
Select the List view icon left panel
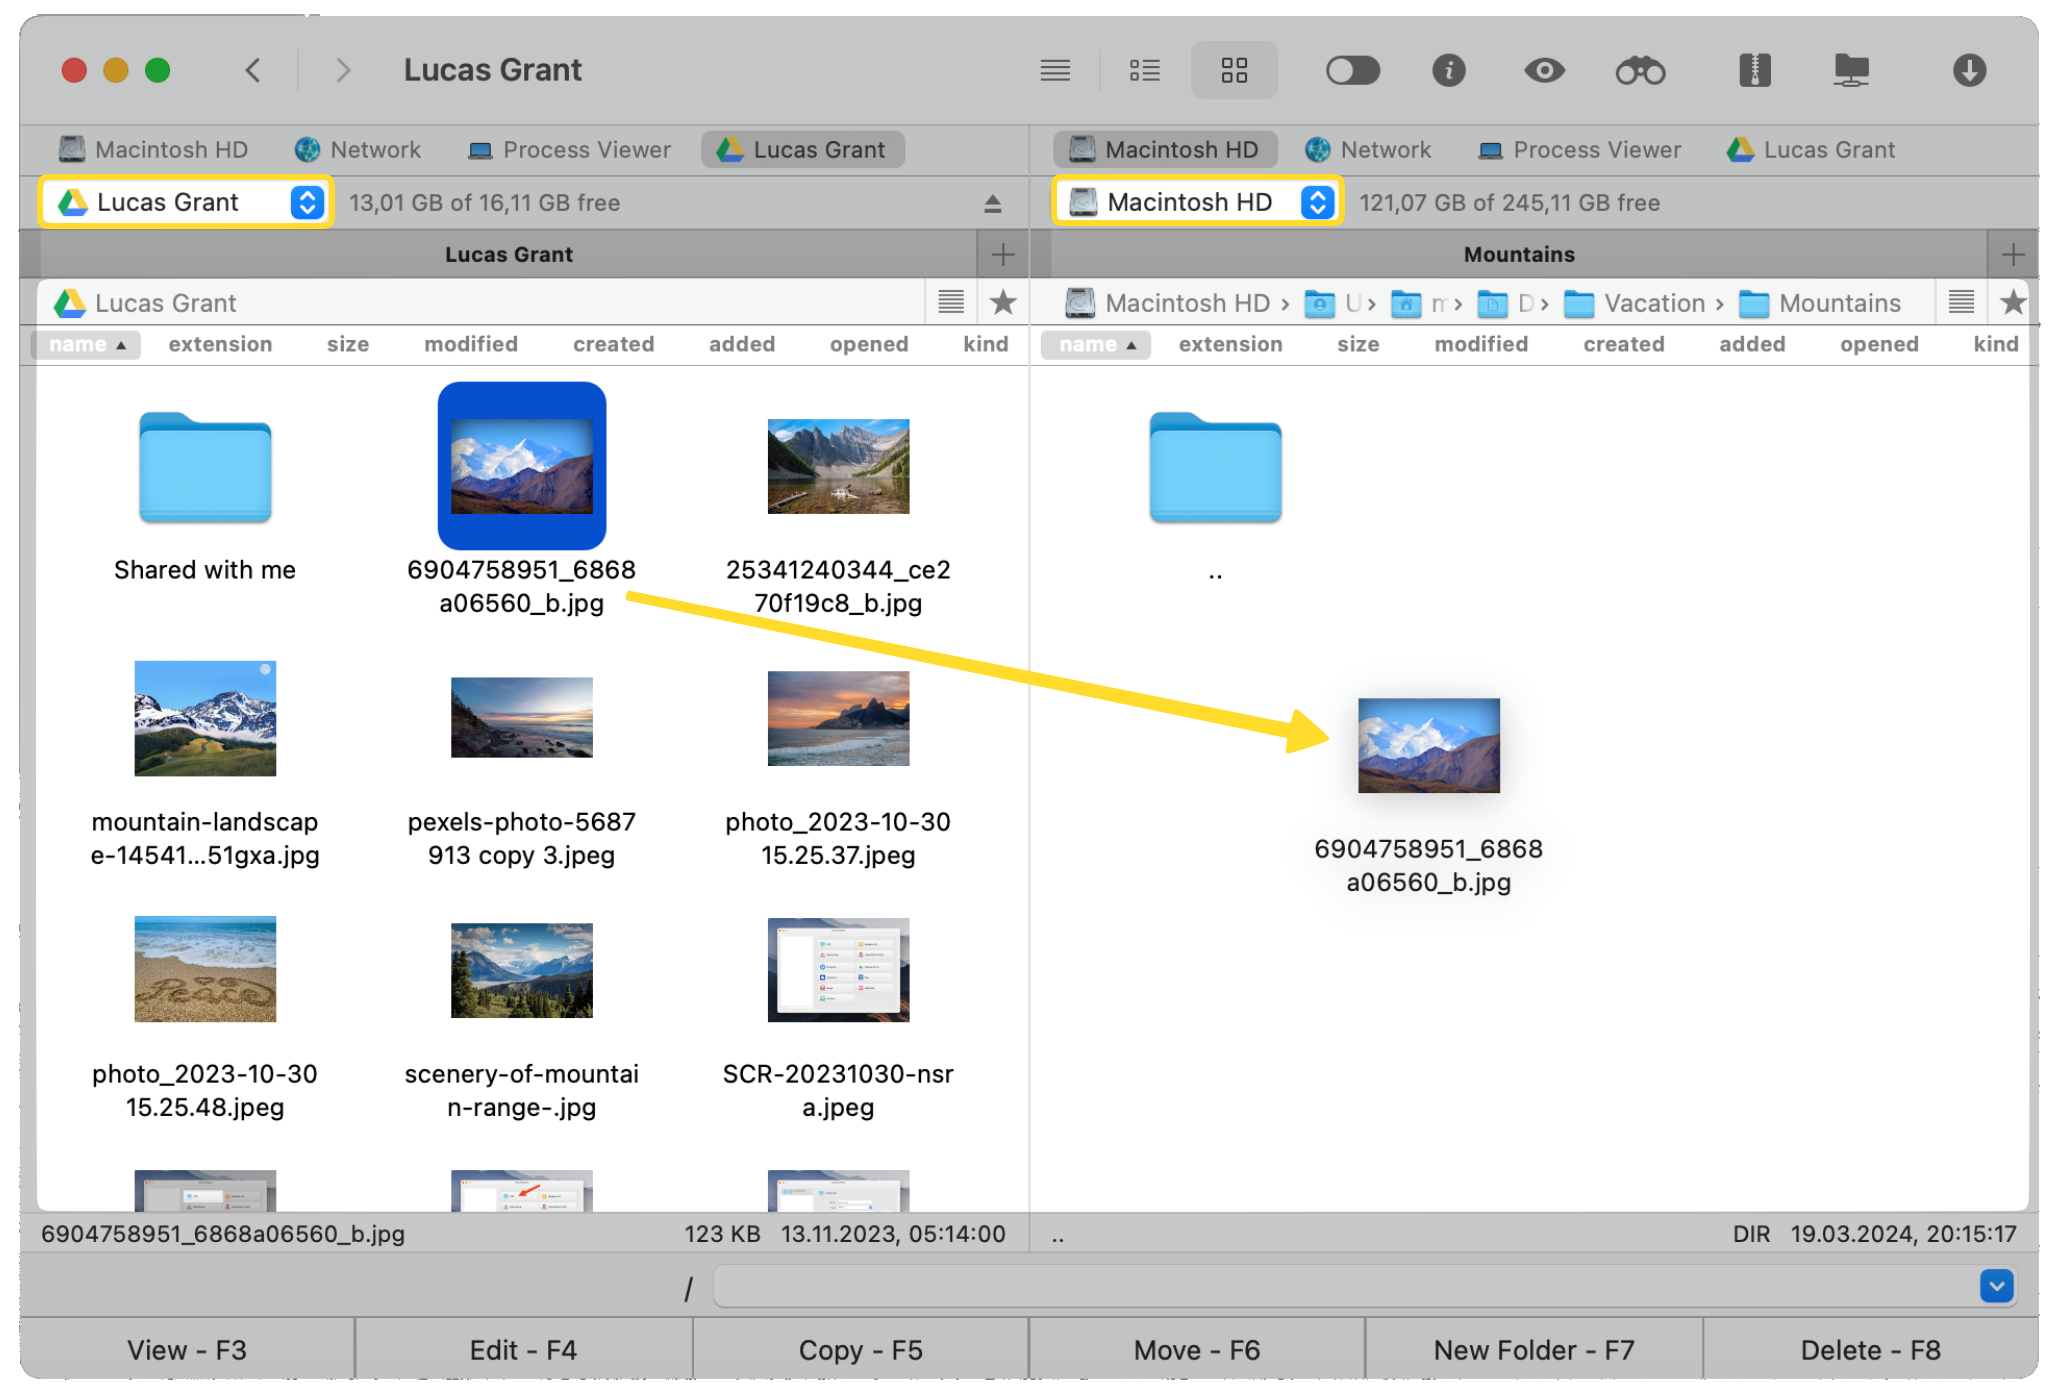[951, 302]
